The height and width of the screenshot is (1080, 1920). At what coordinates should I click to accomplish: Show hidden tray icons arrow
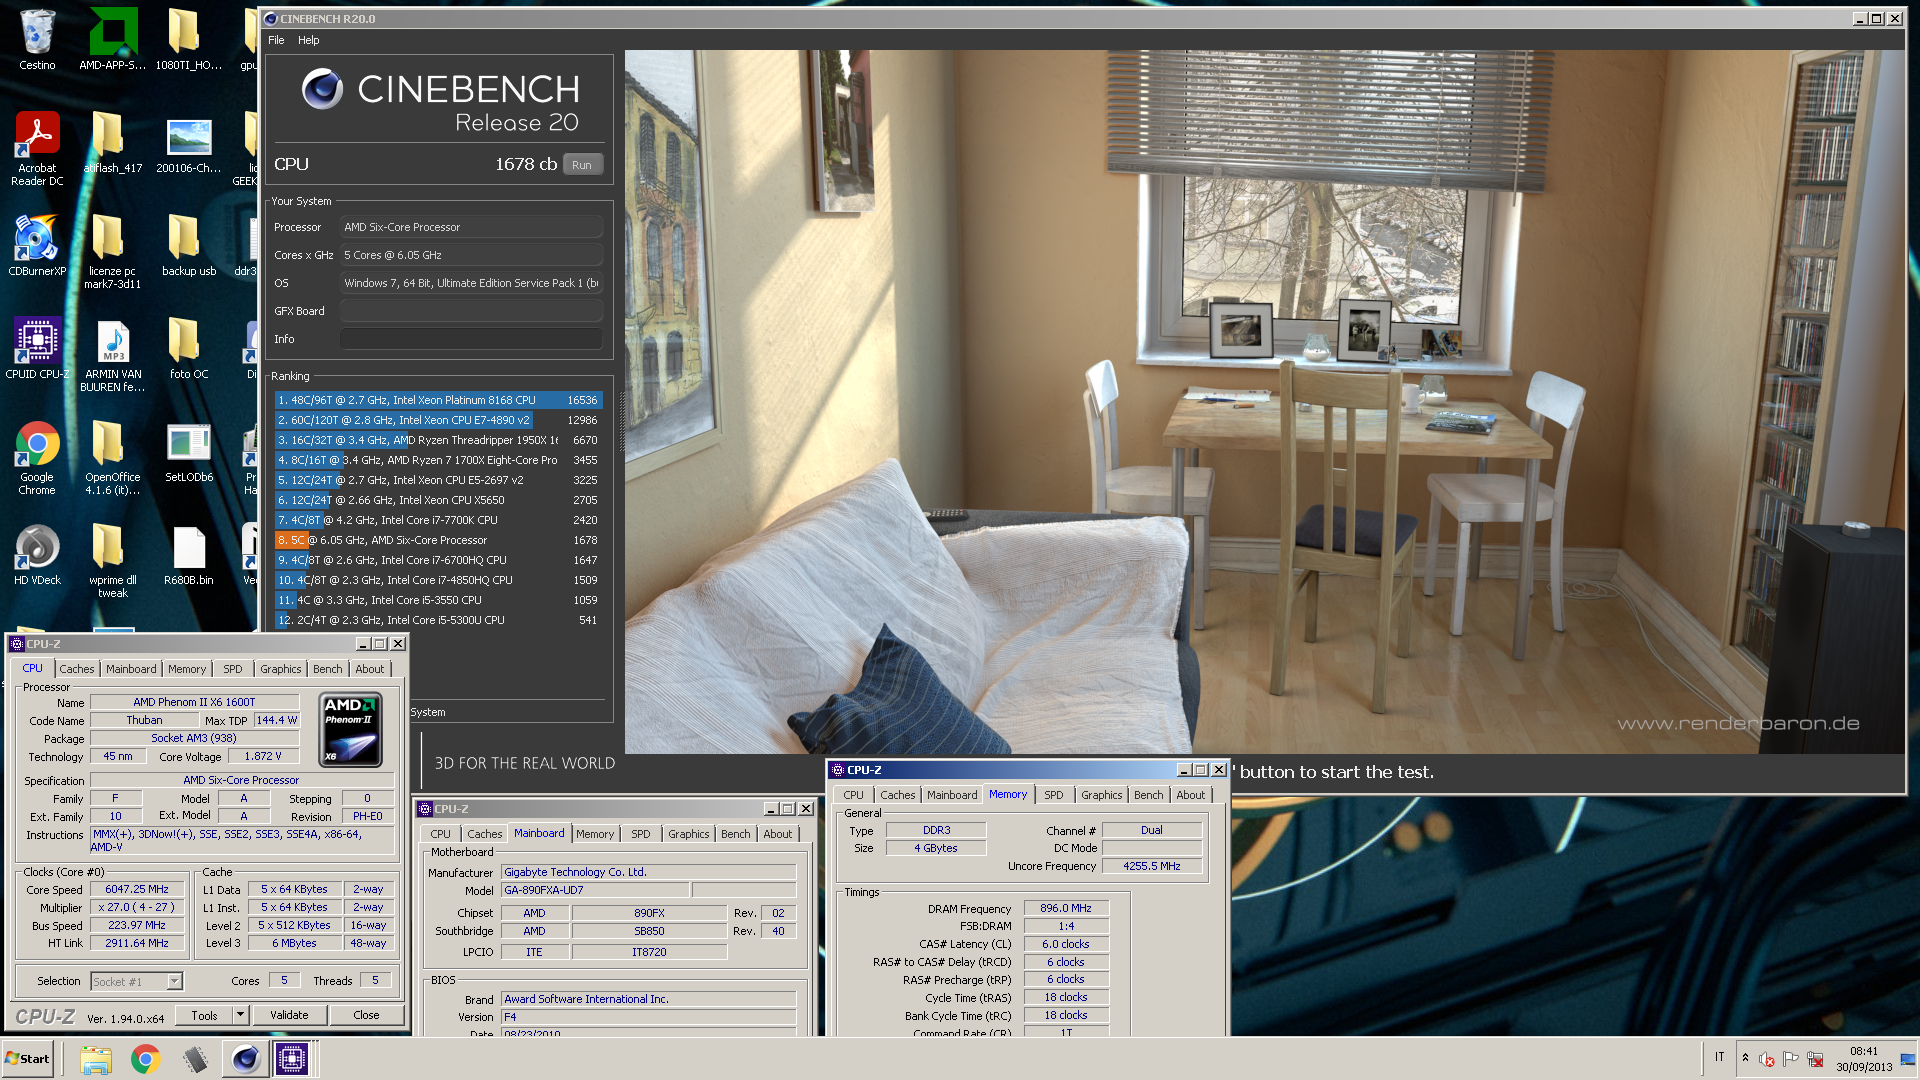point(1745,1058)
